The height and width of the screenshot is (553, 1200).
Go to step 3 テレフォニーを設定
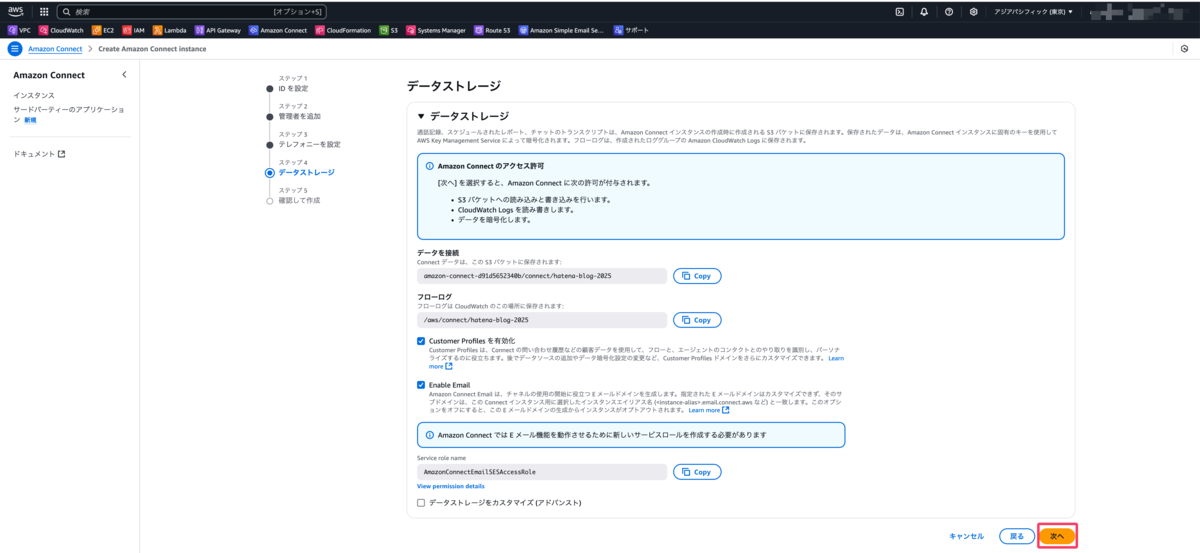click(x=309, y=144)
